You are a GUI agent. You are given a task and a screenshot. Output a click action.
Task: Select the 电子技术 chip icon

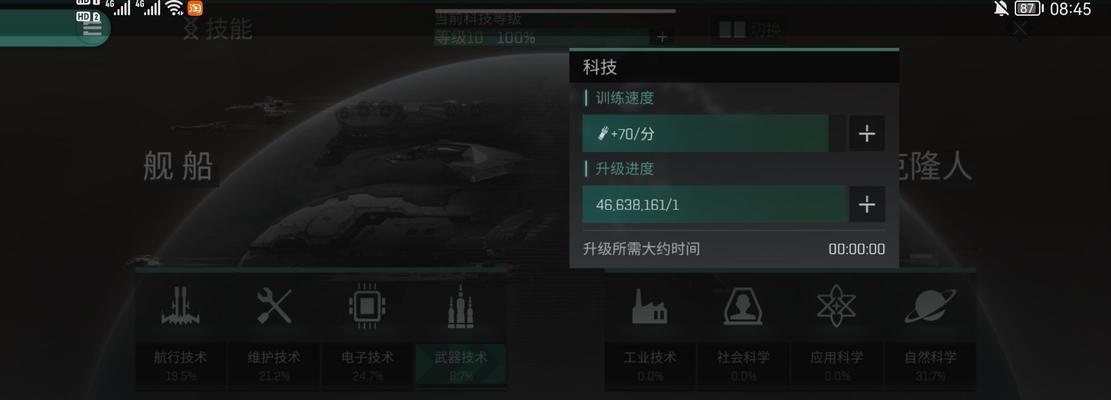367,307
